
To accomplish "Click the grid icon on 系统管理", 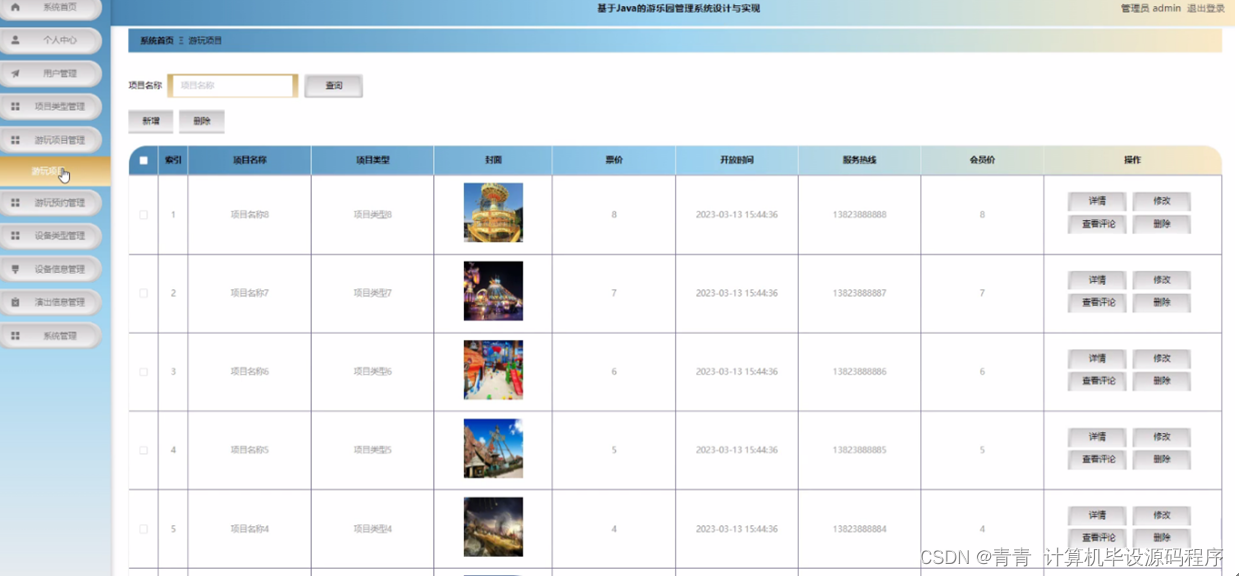I will coord(17,335).
